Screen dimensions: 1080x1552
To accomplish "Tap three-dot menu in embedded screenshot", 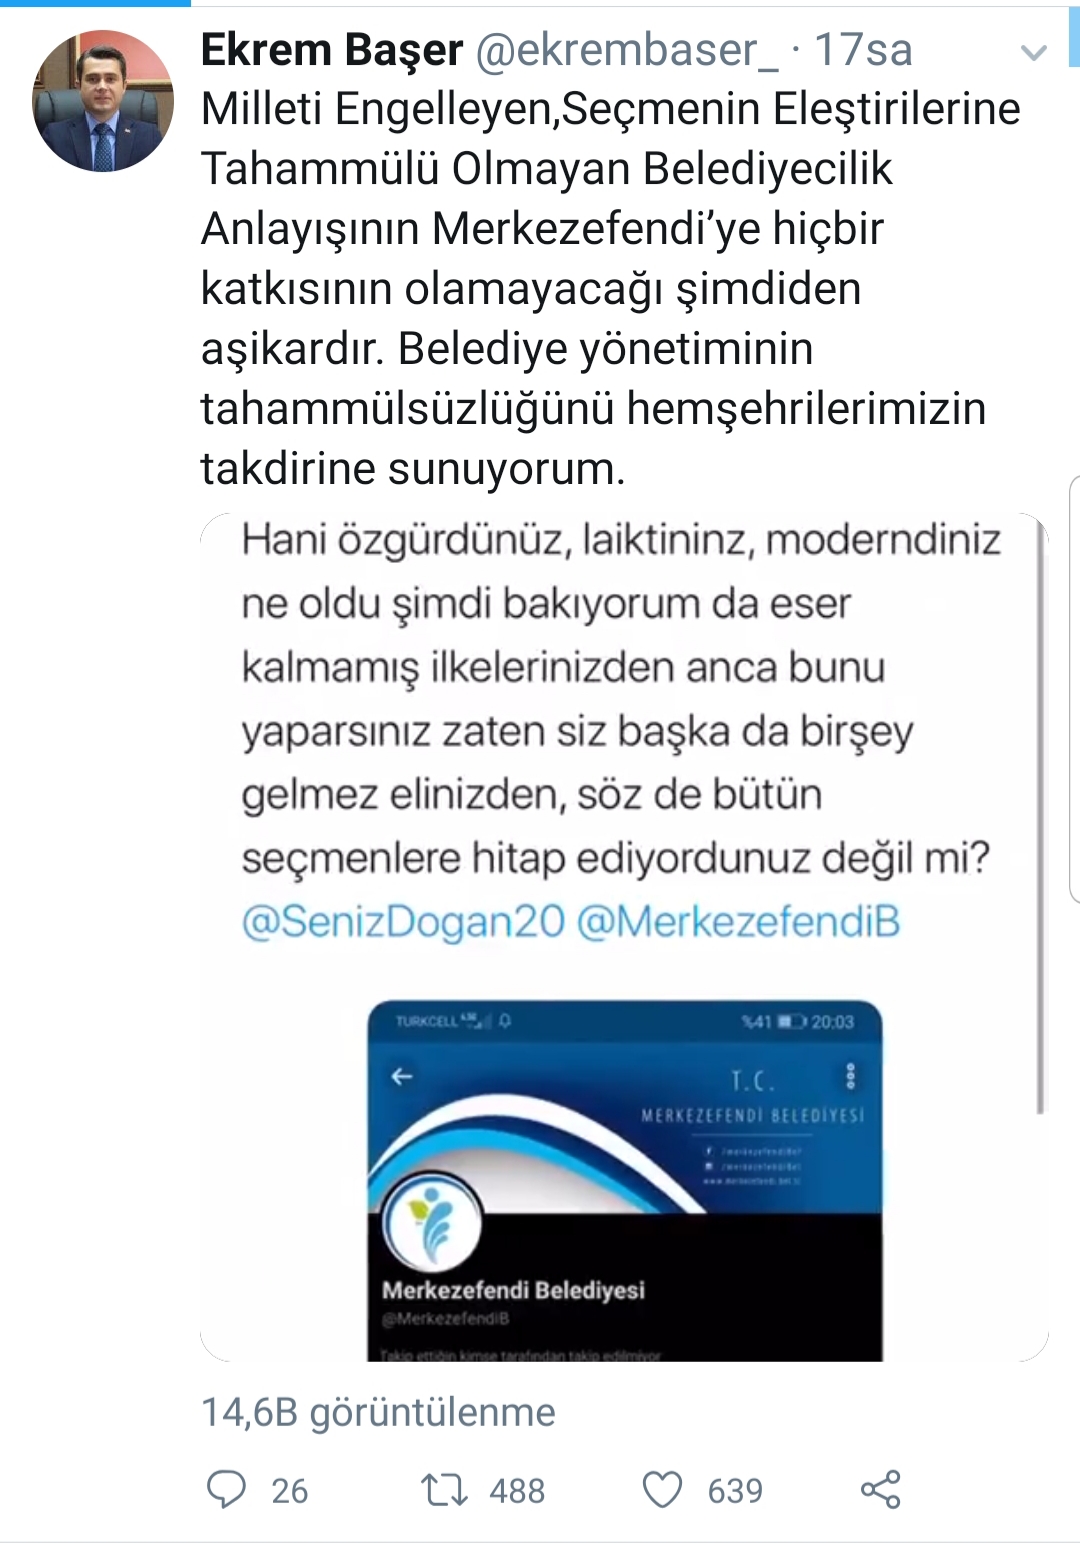I will (x=850, y=1076).
